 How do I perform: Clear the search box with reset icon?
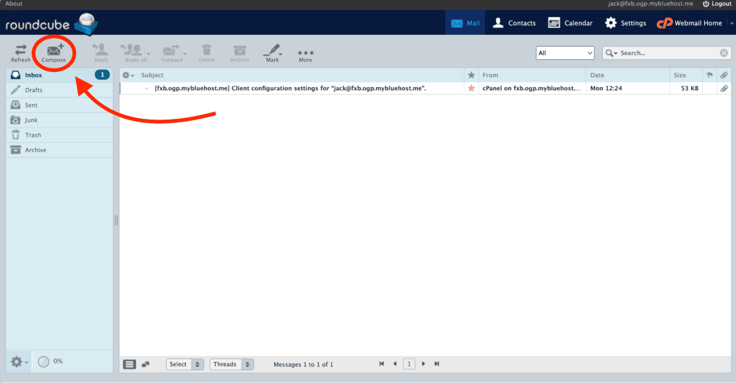pos(724,53)
